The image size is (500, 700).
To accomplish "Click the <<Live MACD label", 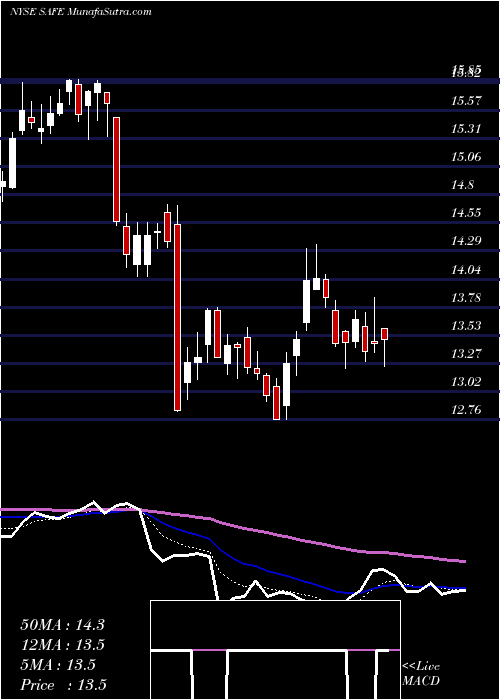I will tap(421, 673).
